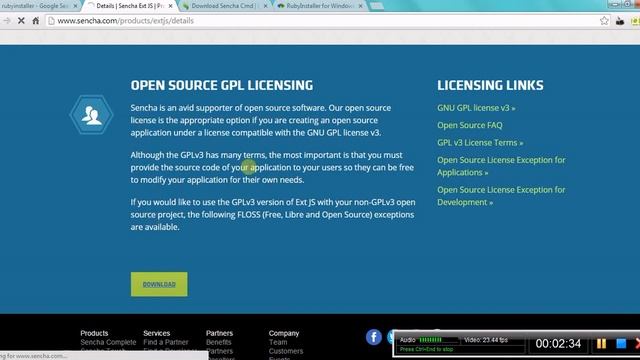
Task: Close the RubyInstaller for Windows tab
Action: (360, 6)
